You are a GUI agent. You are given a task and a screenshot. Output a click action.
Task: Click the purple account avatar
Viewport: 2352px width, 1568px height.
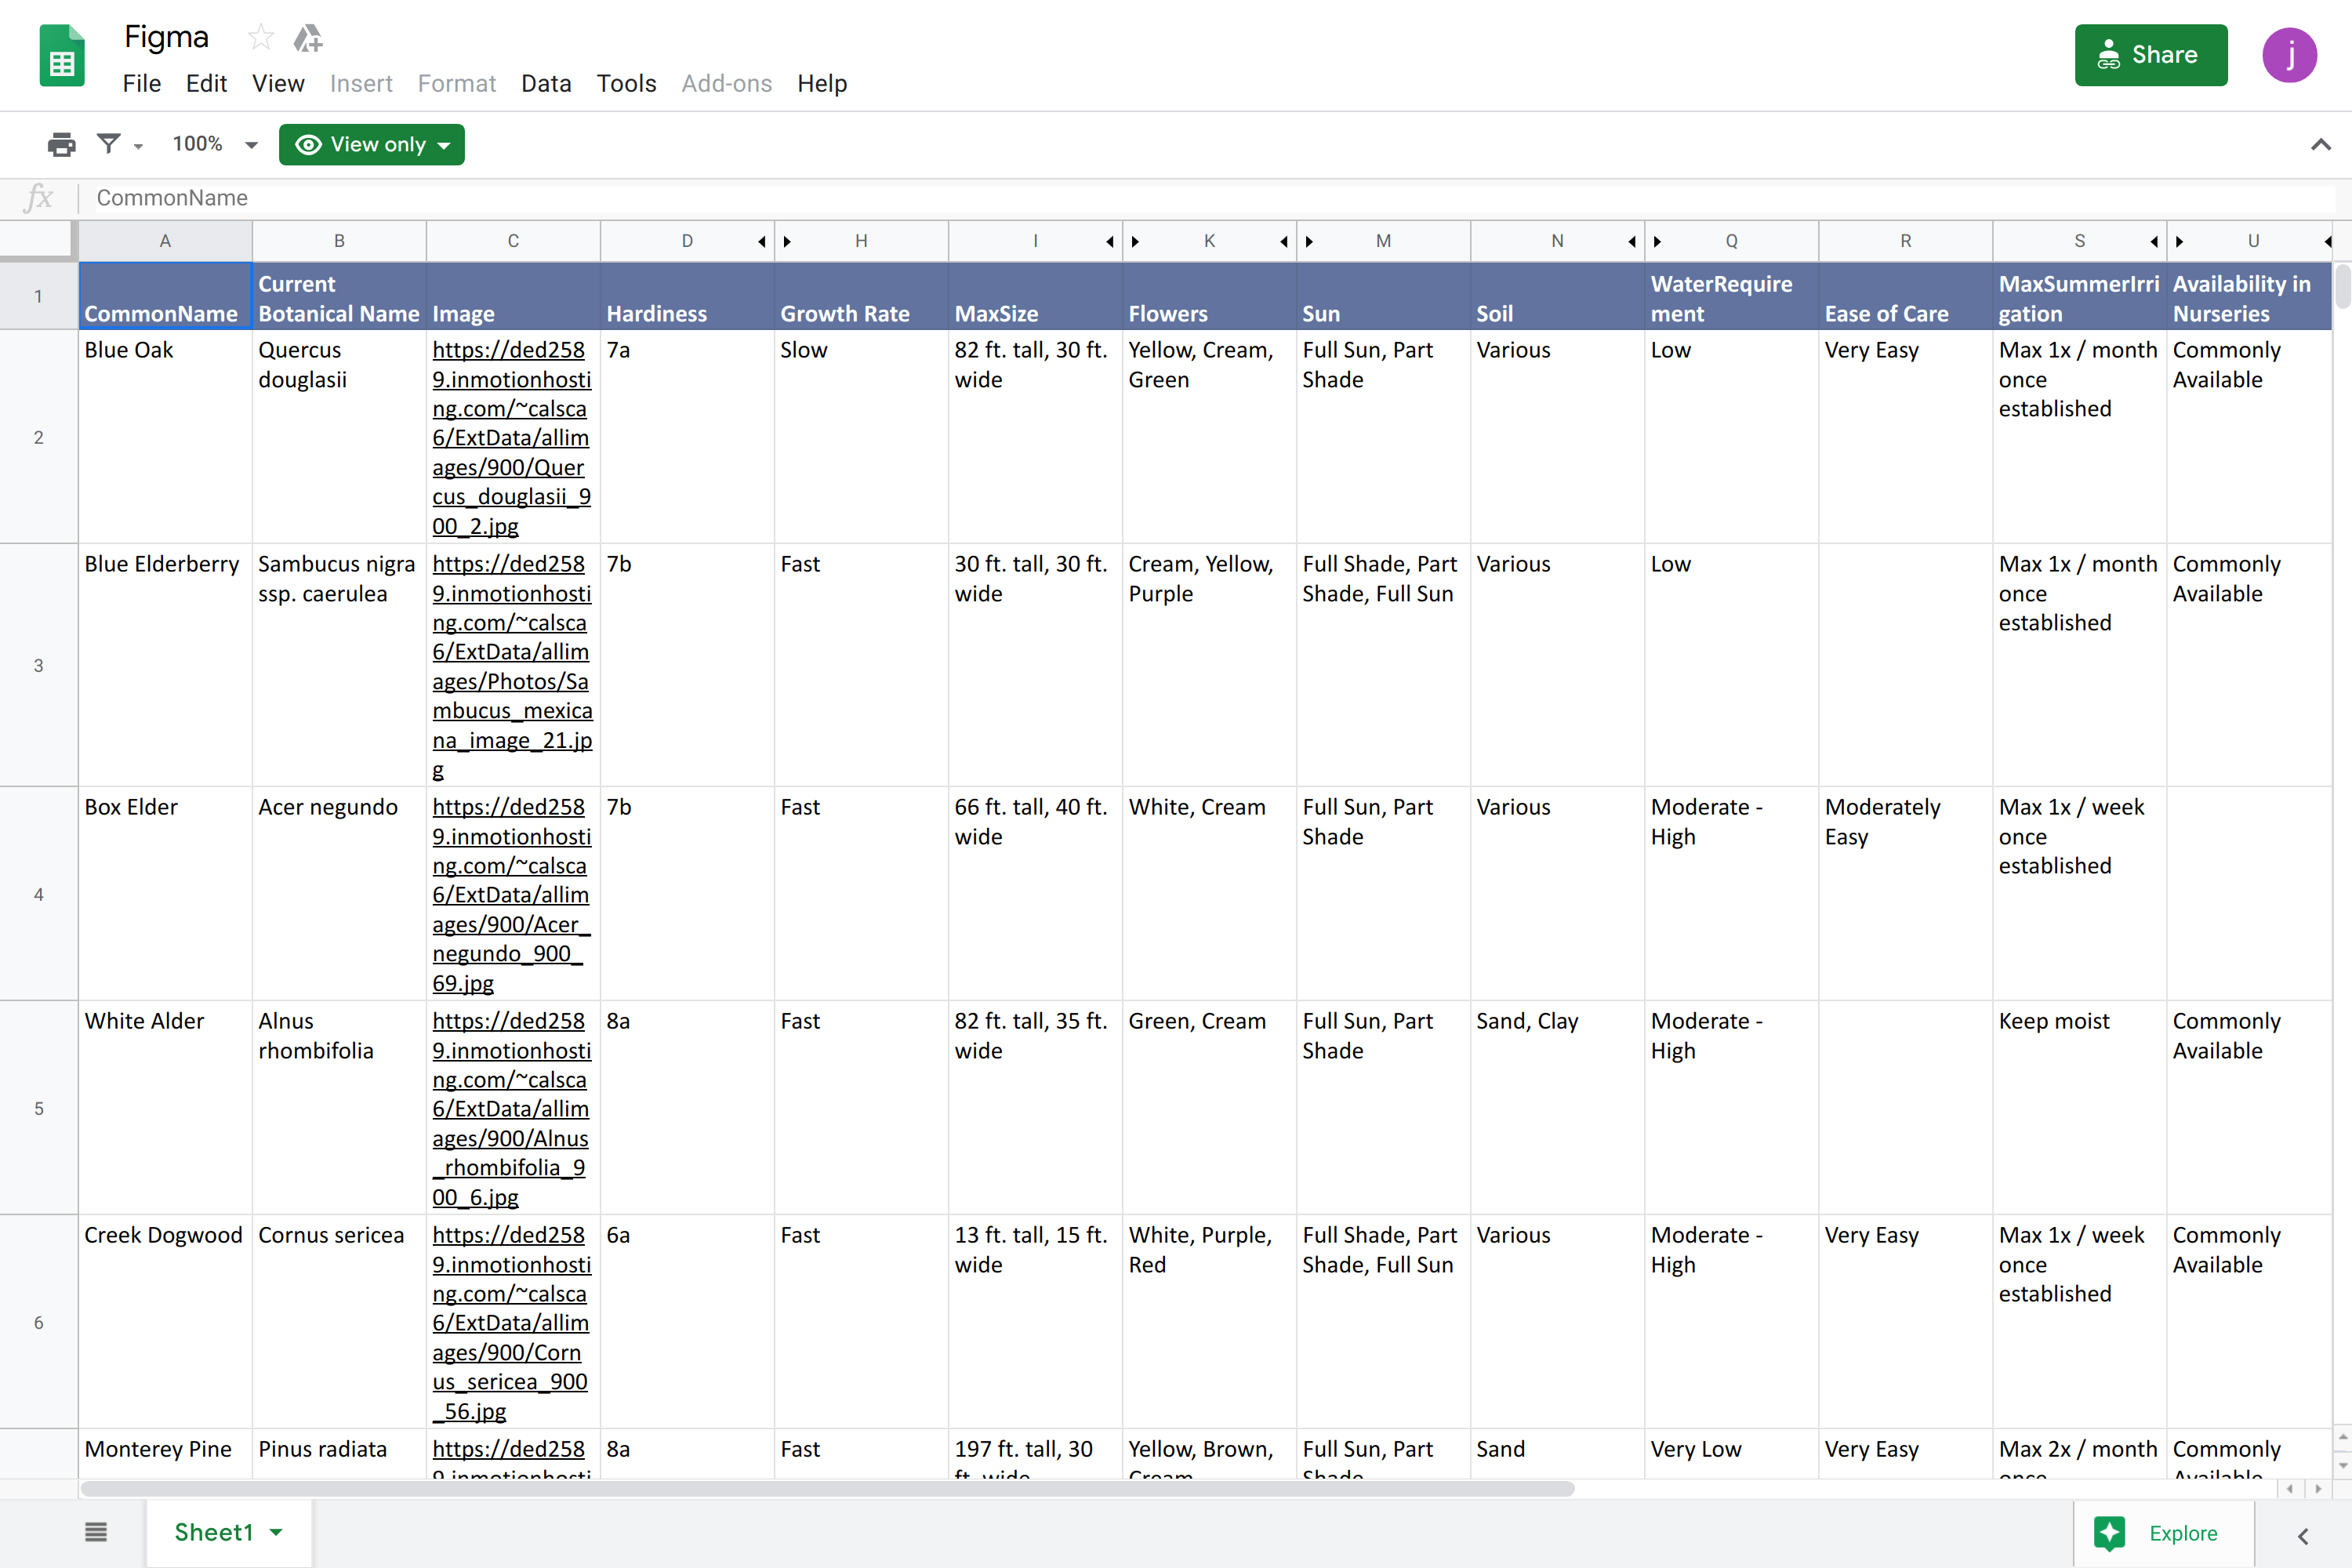2289,55
